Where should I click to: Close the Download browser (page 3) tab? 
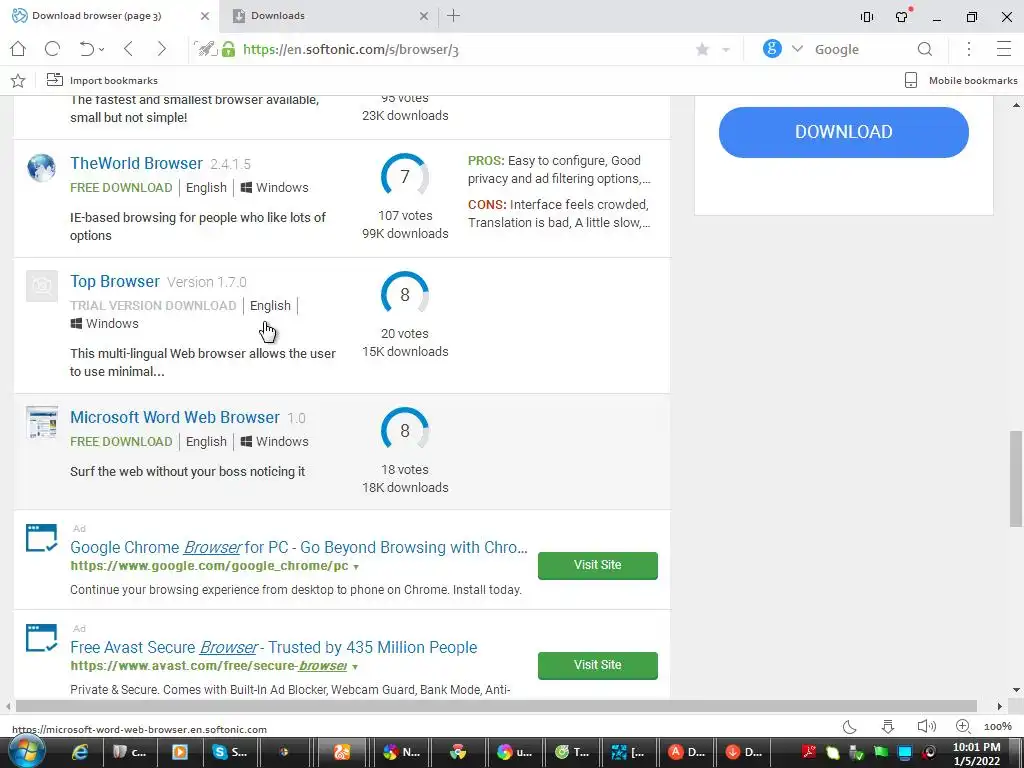tap(204, 16)
